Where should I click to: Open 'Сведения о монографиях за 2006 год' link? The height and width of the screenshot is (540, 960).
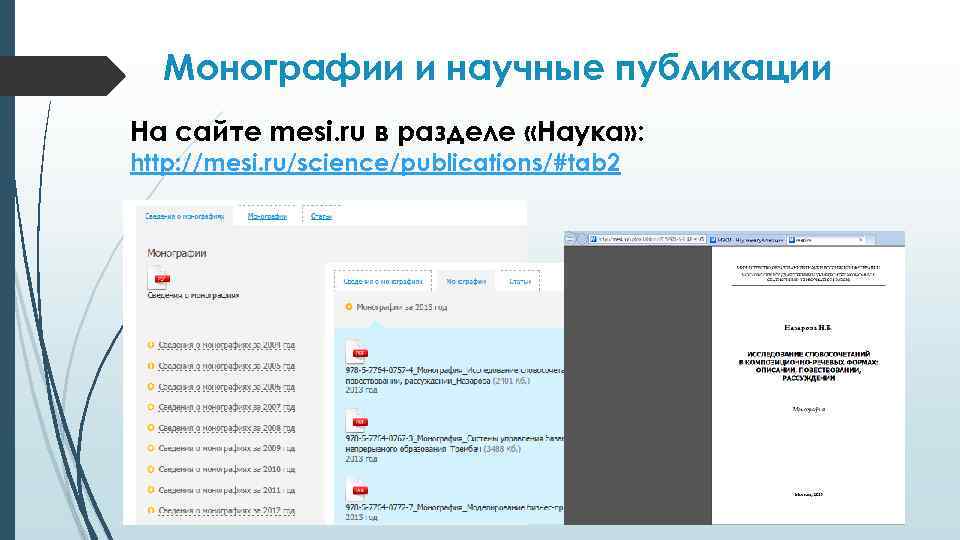tap(227, 387)
